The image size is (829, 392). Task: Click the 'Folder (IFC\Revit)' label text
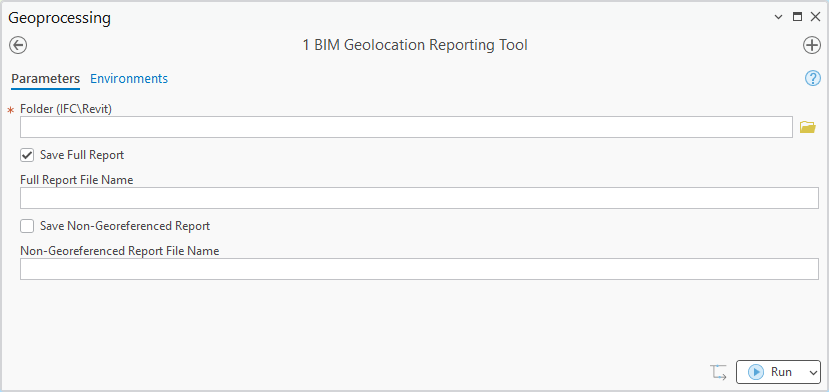tap(66, 109)
